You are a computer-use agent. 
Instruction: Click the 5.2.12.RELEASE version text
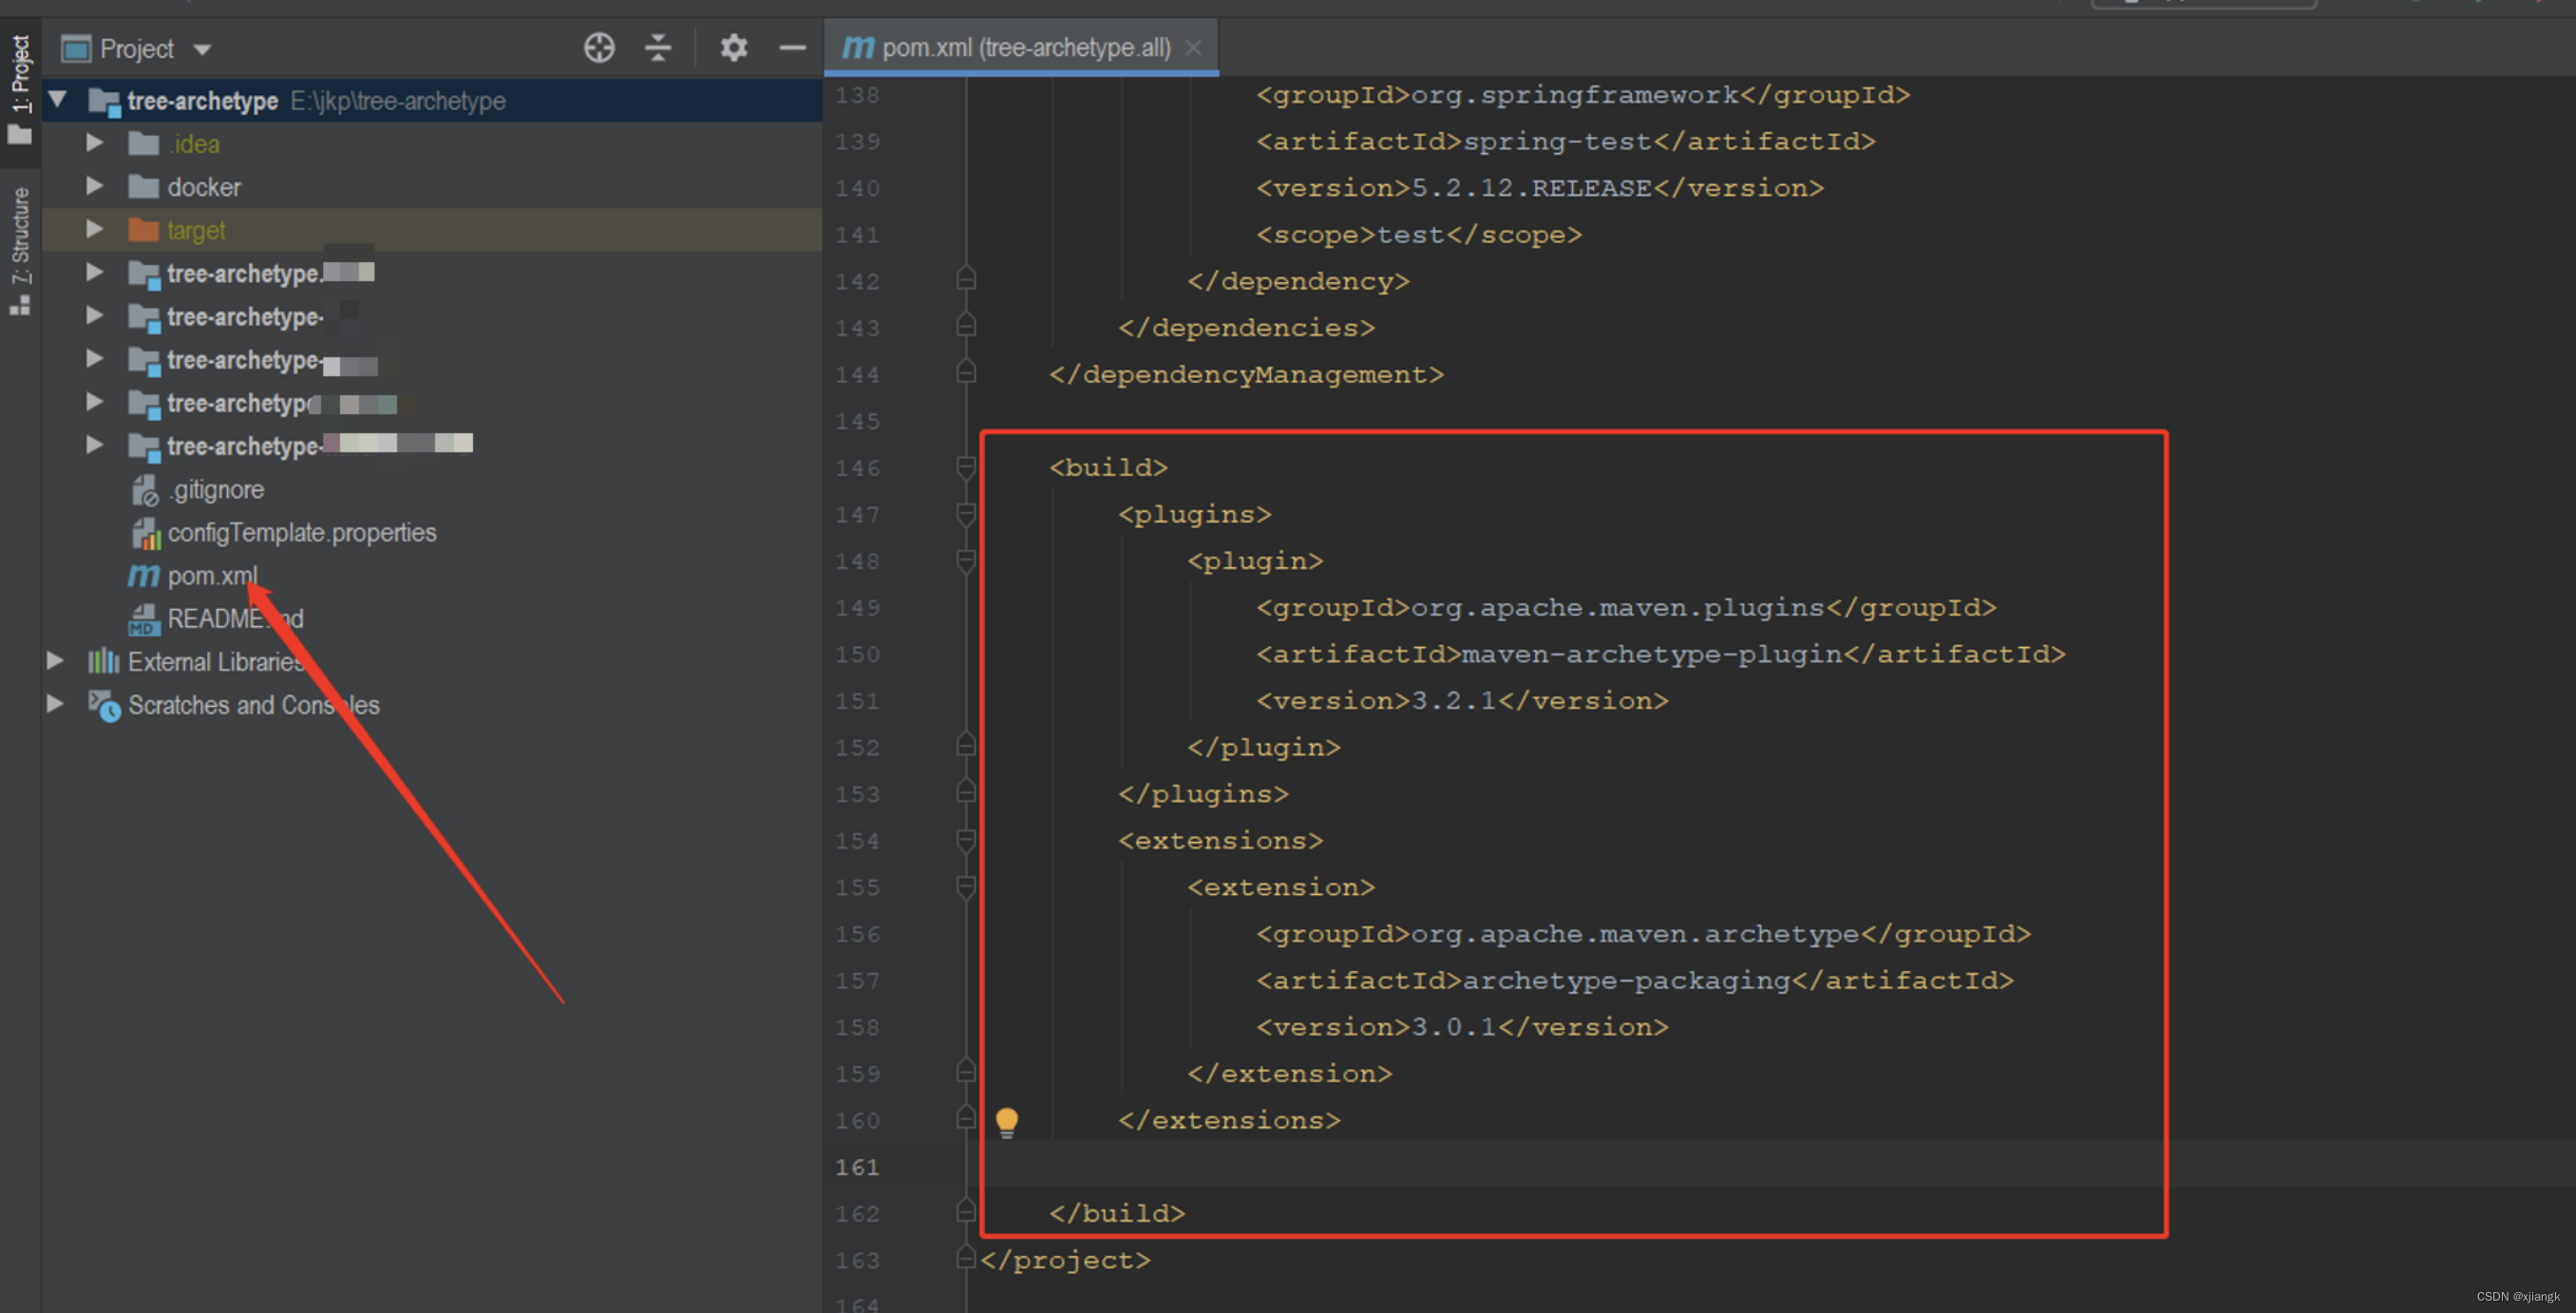click(x=1531, y=188)
